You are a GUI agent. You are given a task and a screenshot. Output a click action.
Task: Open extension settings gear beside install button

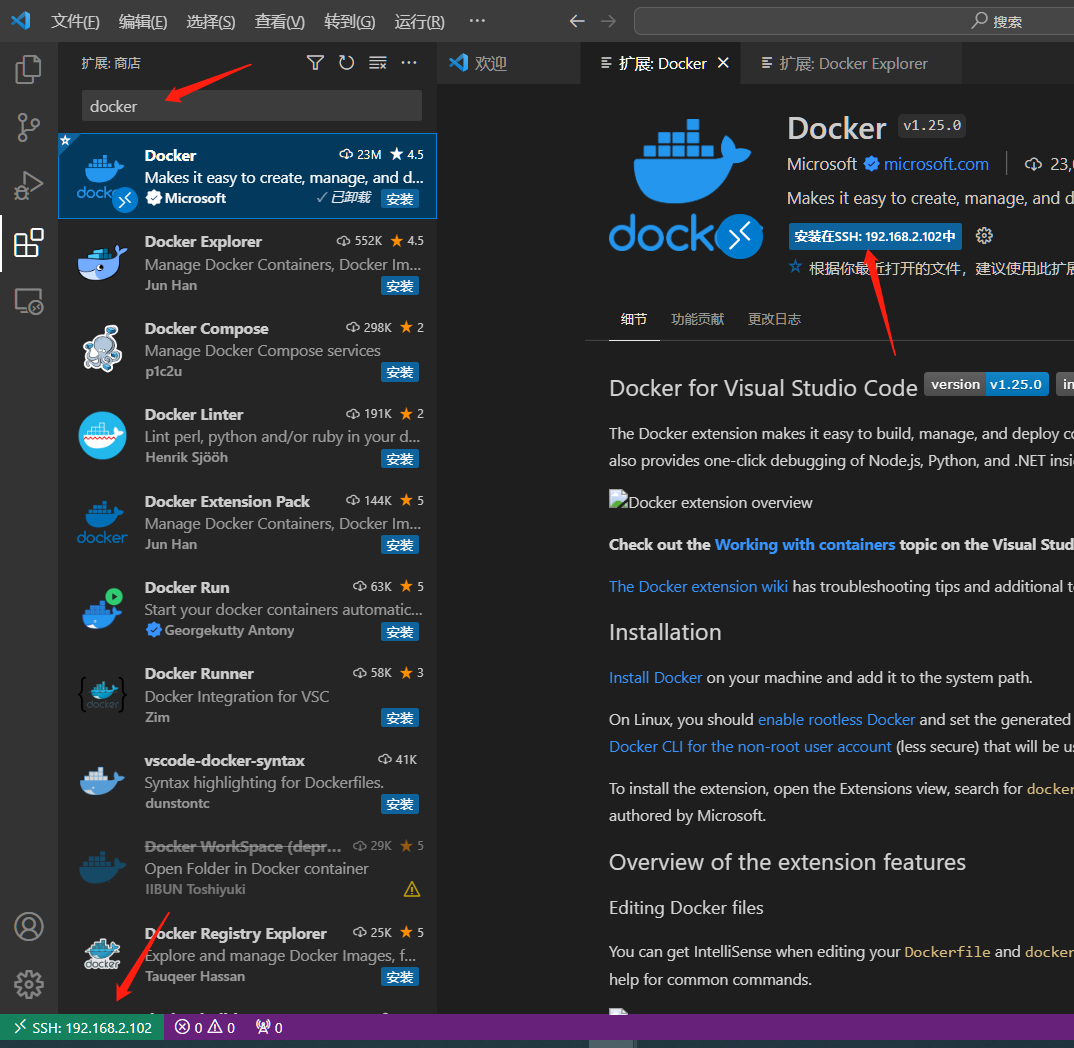(984, 236)
